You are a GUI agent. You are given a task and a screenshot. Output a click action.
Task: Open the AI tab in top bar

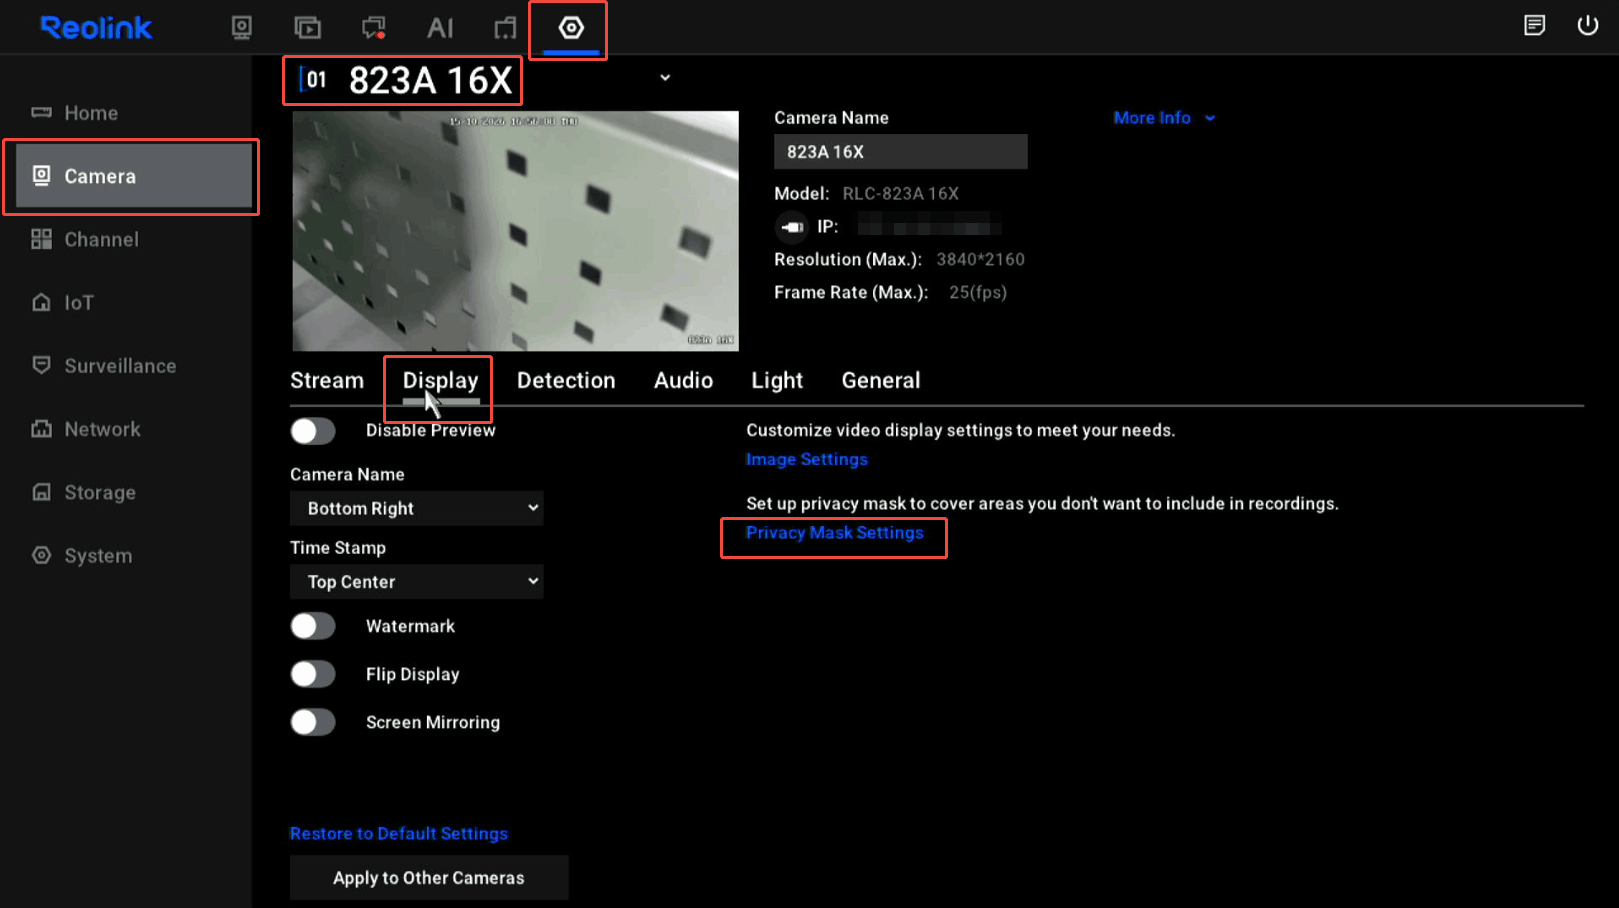tap(440, 28)
